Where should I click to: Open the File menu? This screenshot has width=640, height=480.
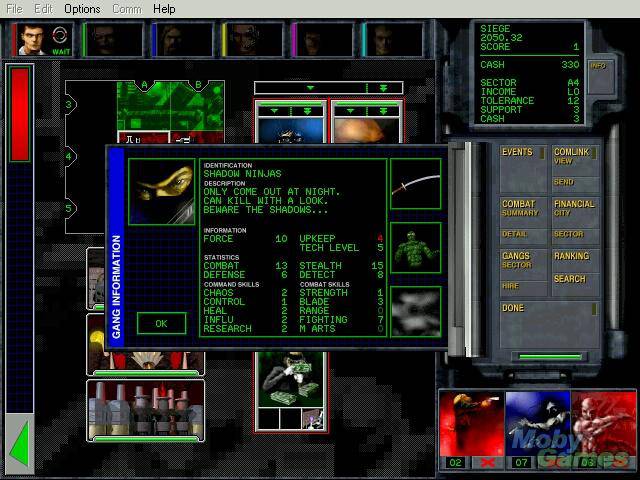click(15, 9)
